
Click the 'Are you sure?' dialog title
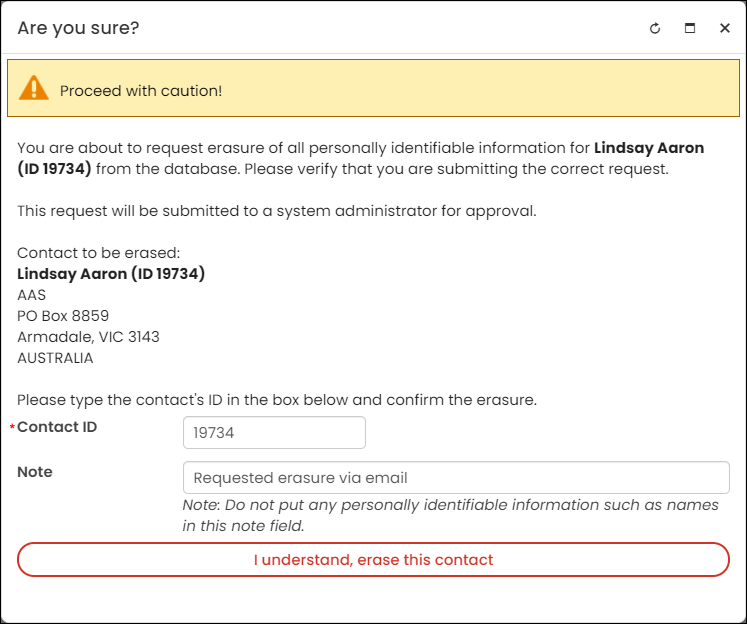click(x=78, y=28)
